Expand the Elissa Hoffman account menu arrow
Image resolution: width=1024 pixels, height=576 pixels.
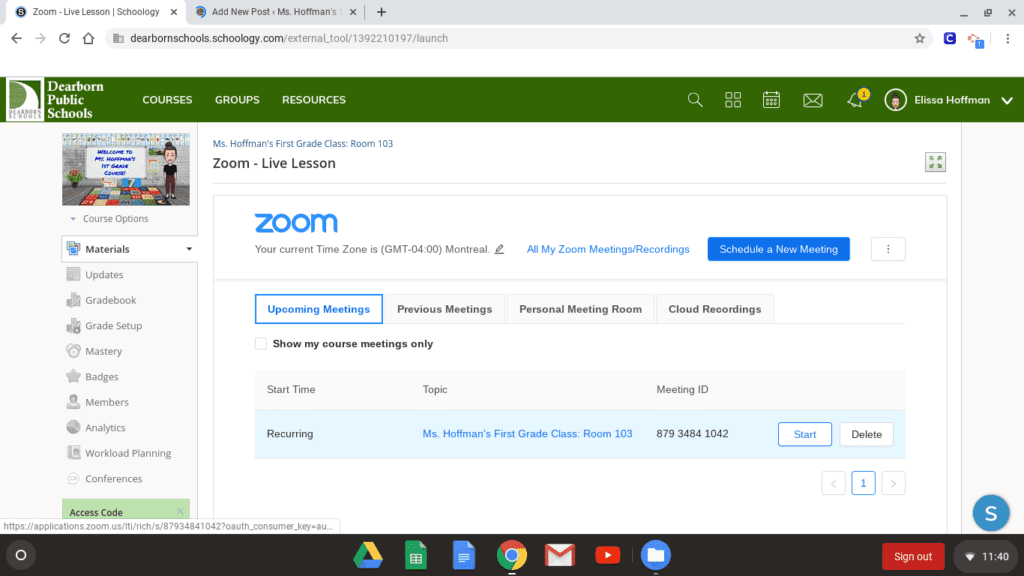pos(1007,101)
